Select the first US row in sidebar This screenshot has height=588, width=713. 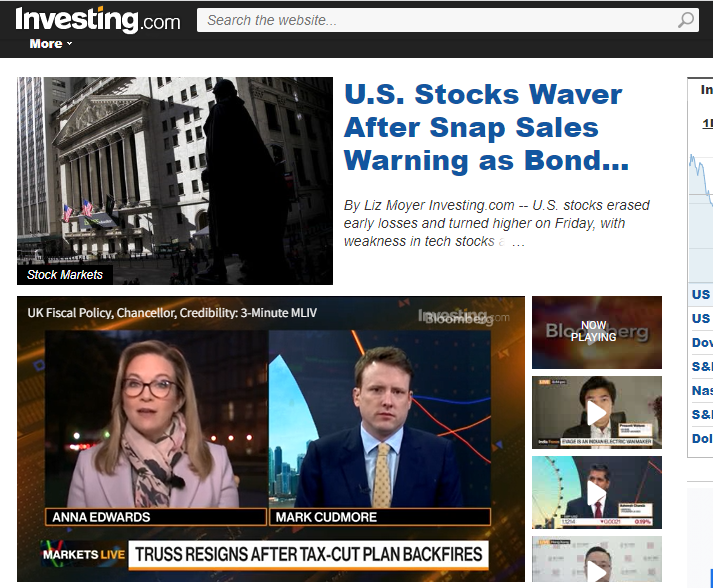click(x=701, y=294)
